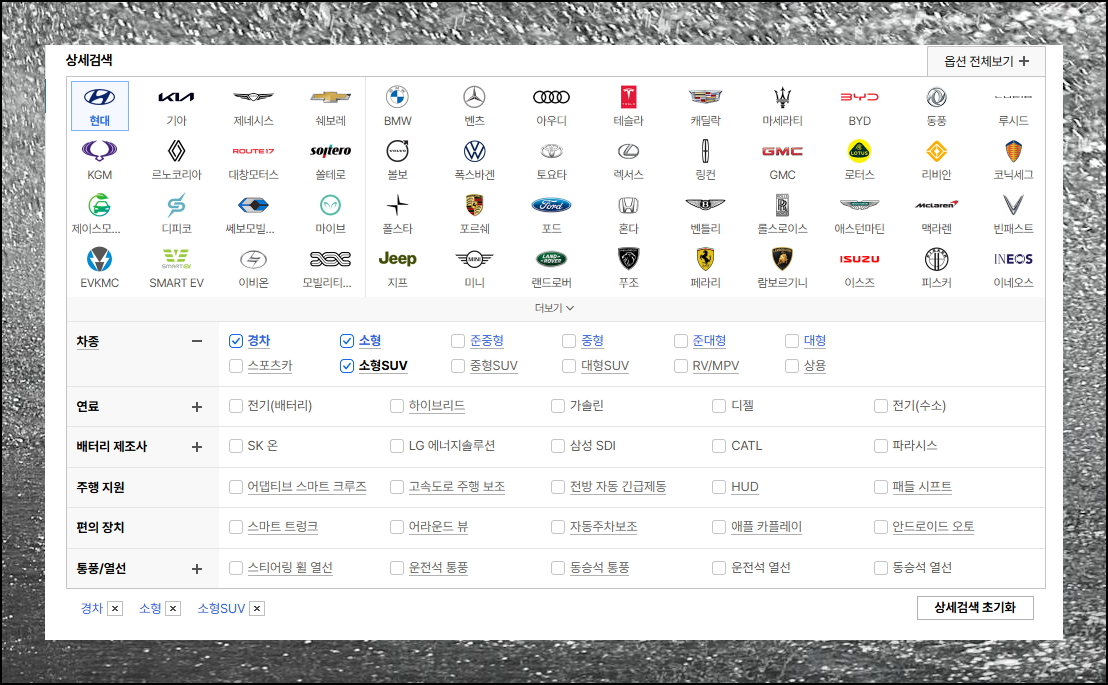Image resolution: width=1108 pixels, height=685 pixels.
Task: Select the KGM brand logo
Action: 100,151
